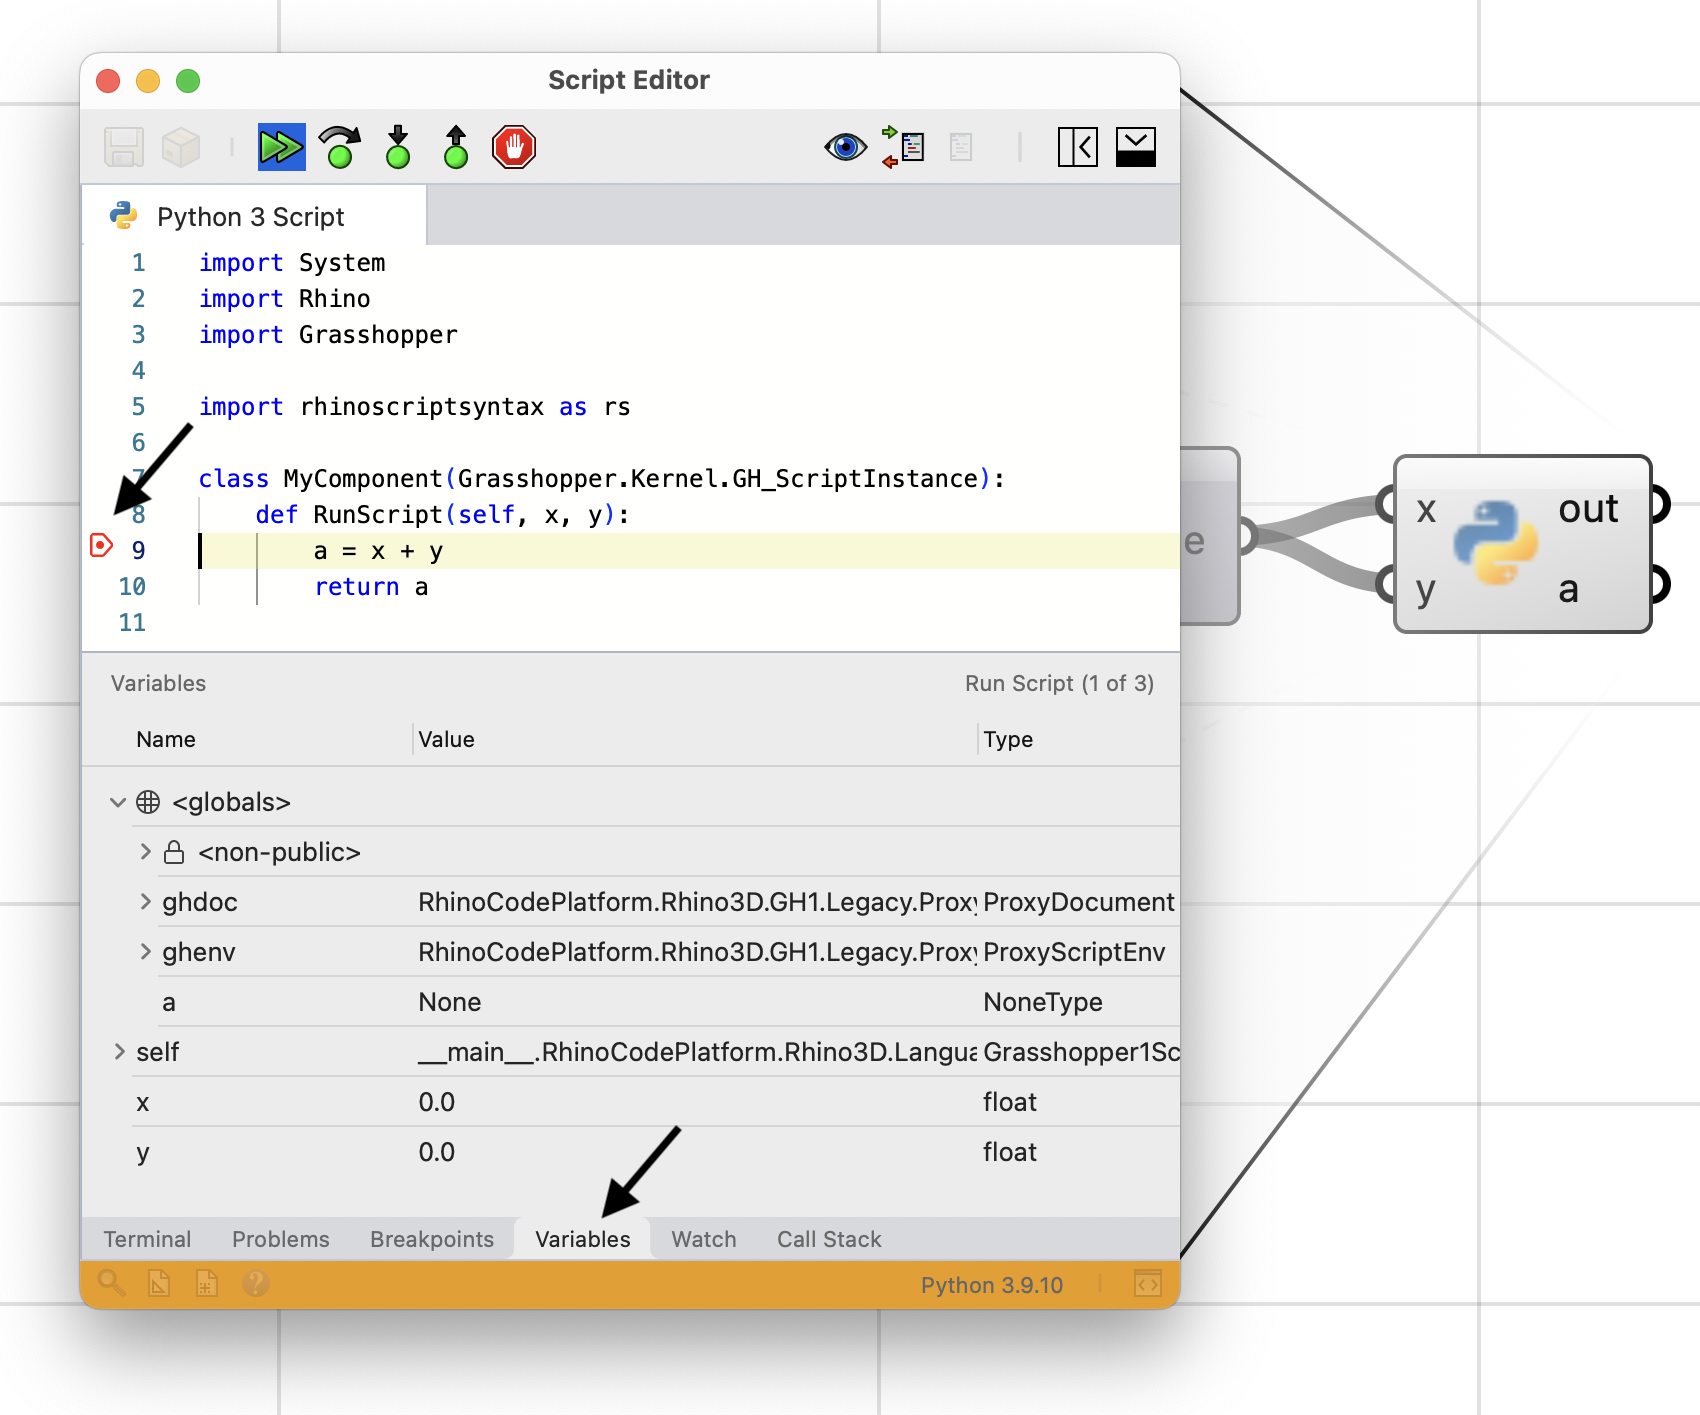Switch to the Breakpoints tab
Screen dimensions: 1700x1415
432,1239
